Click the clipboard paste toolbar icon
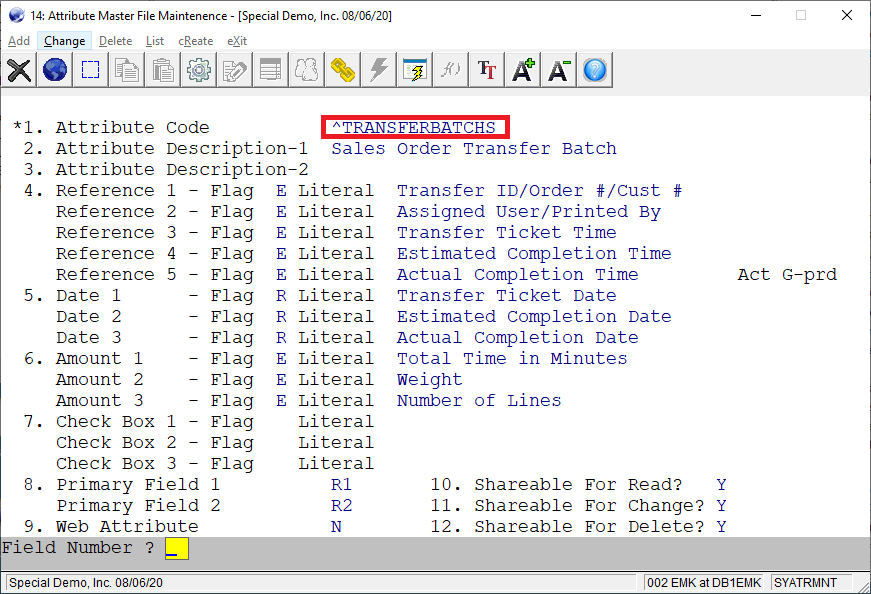This screenshot has height=594, width=871. 162,70
